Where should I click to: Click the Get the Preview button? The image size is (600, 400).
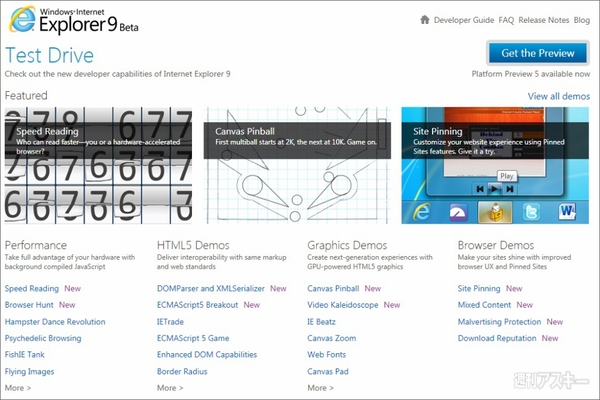[x=538, y=53]
